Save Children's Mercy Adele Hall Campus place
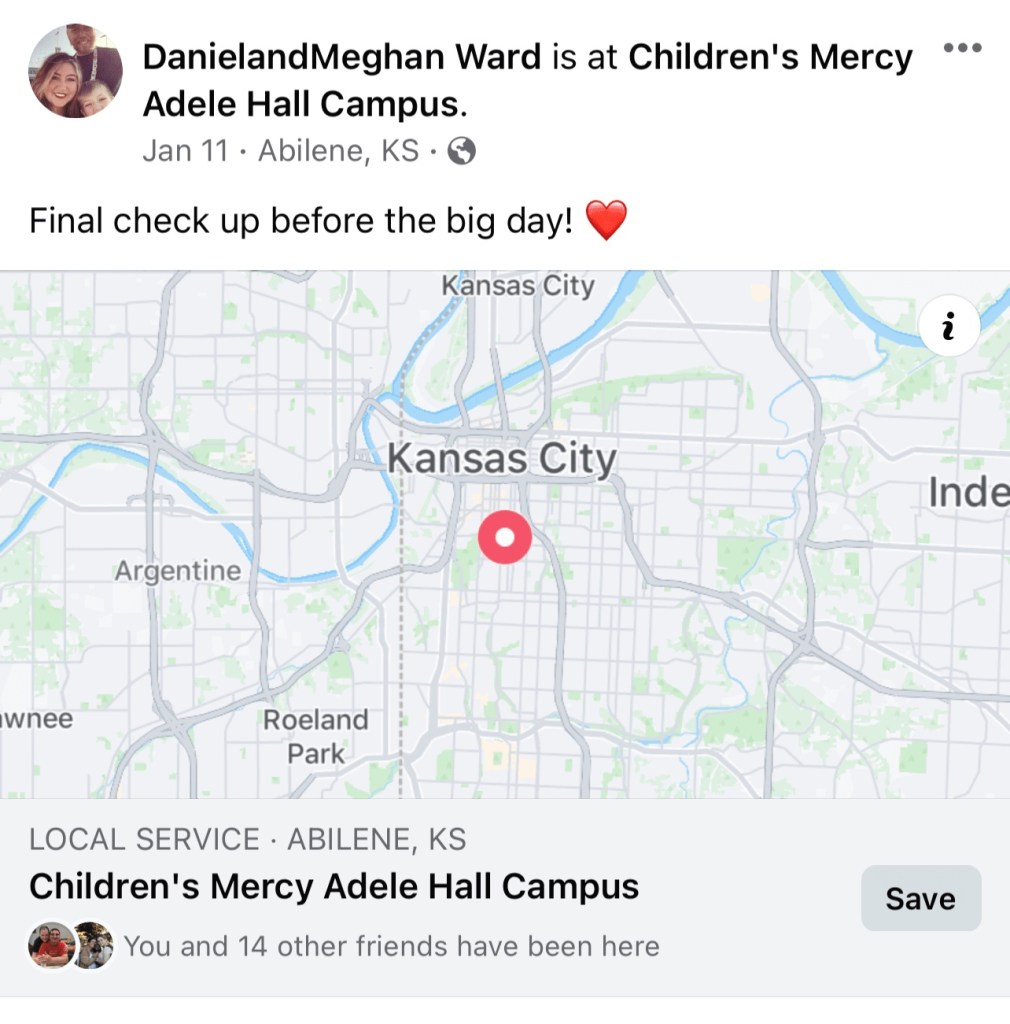Screen dimensions: 1010x1024 [921, 898]
